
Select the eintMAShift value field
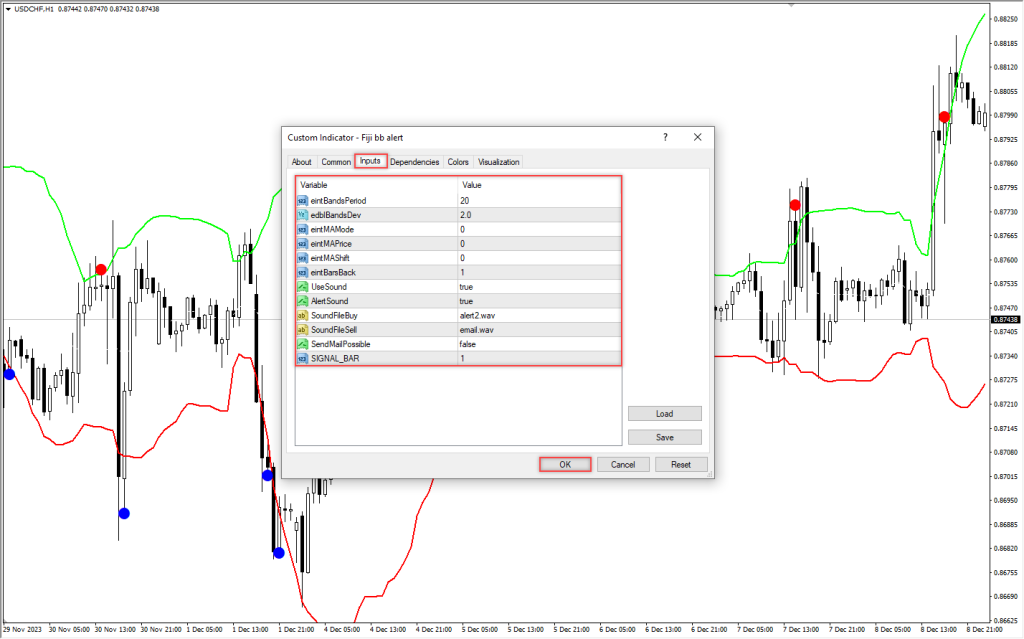pyautogui.click(x=539, y=258)
